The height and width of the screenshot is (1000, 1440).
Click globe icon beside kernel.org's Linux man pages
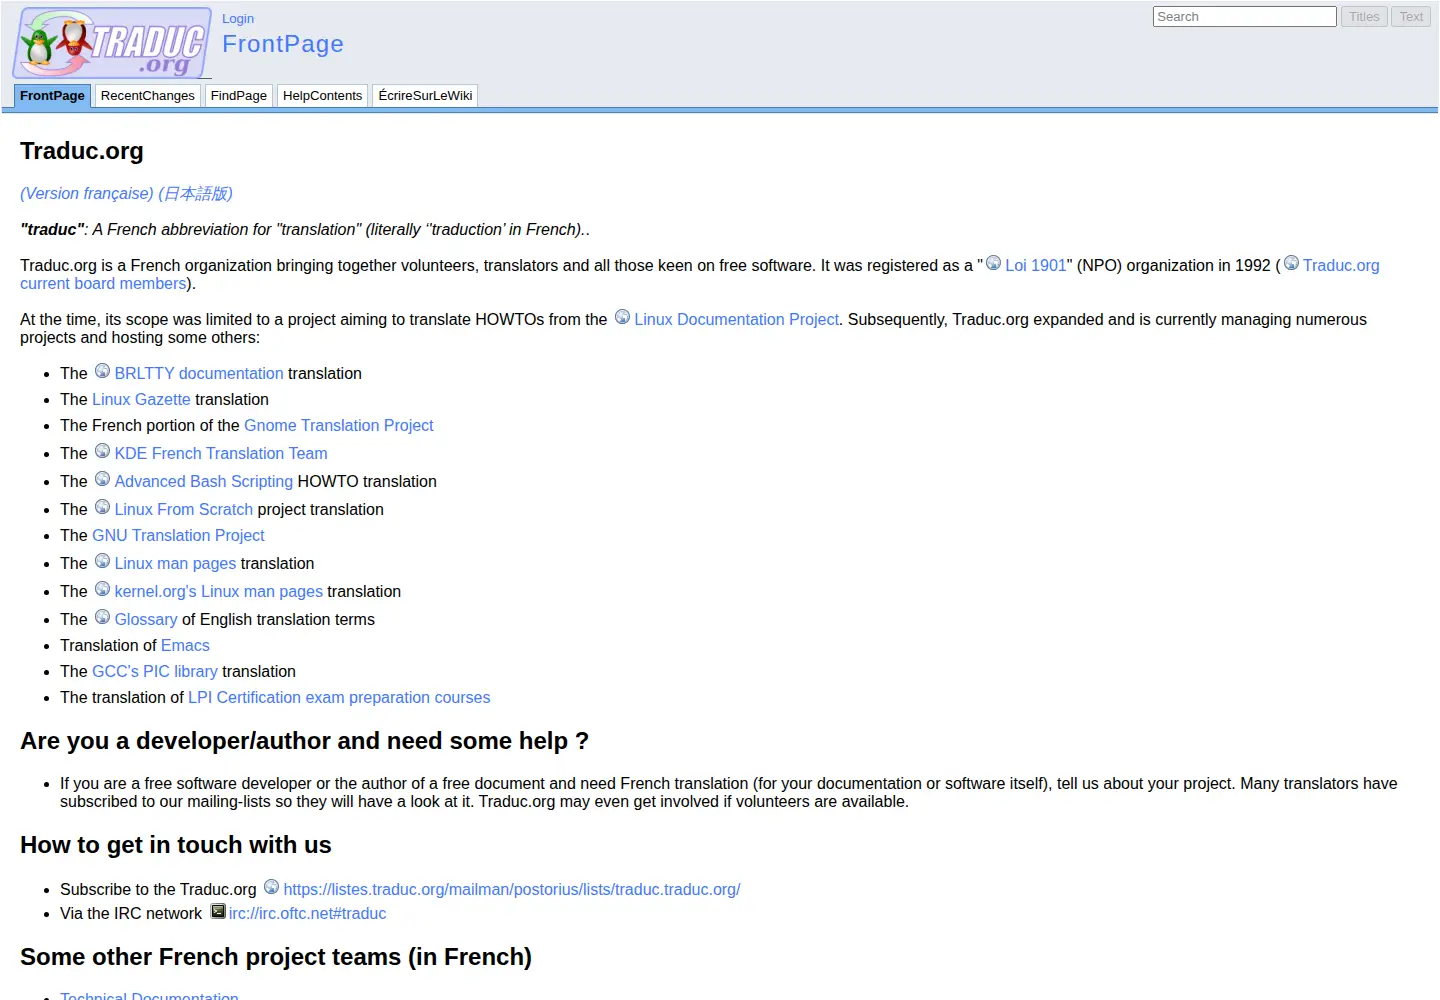coord(102,589)
